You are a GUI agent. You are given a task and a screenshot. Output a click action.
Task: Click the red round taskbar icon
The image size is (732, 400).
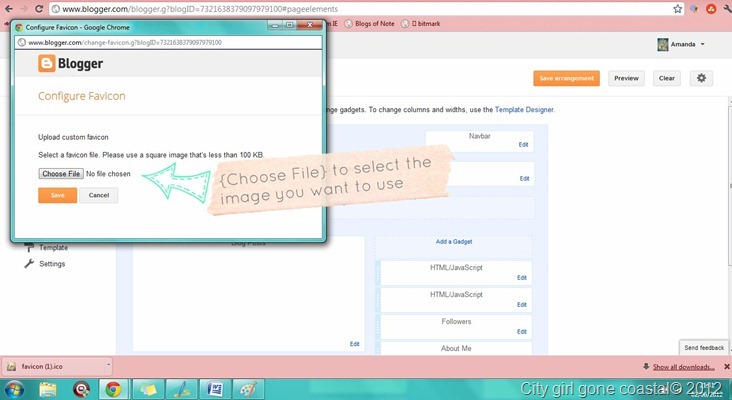[81, 389]
